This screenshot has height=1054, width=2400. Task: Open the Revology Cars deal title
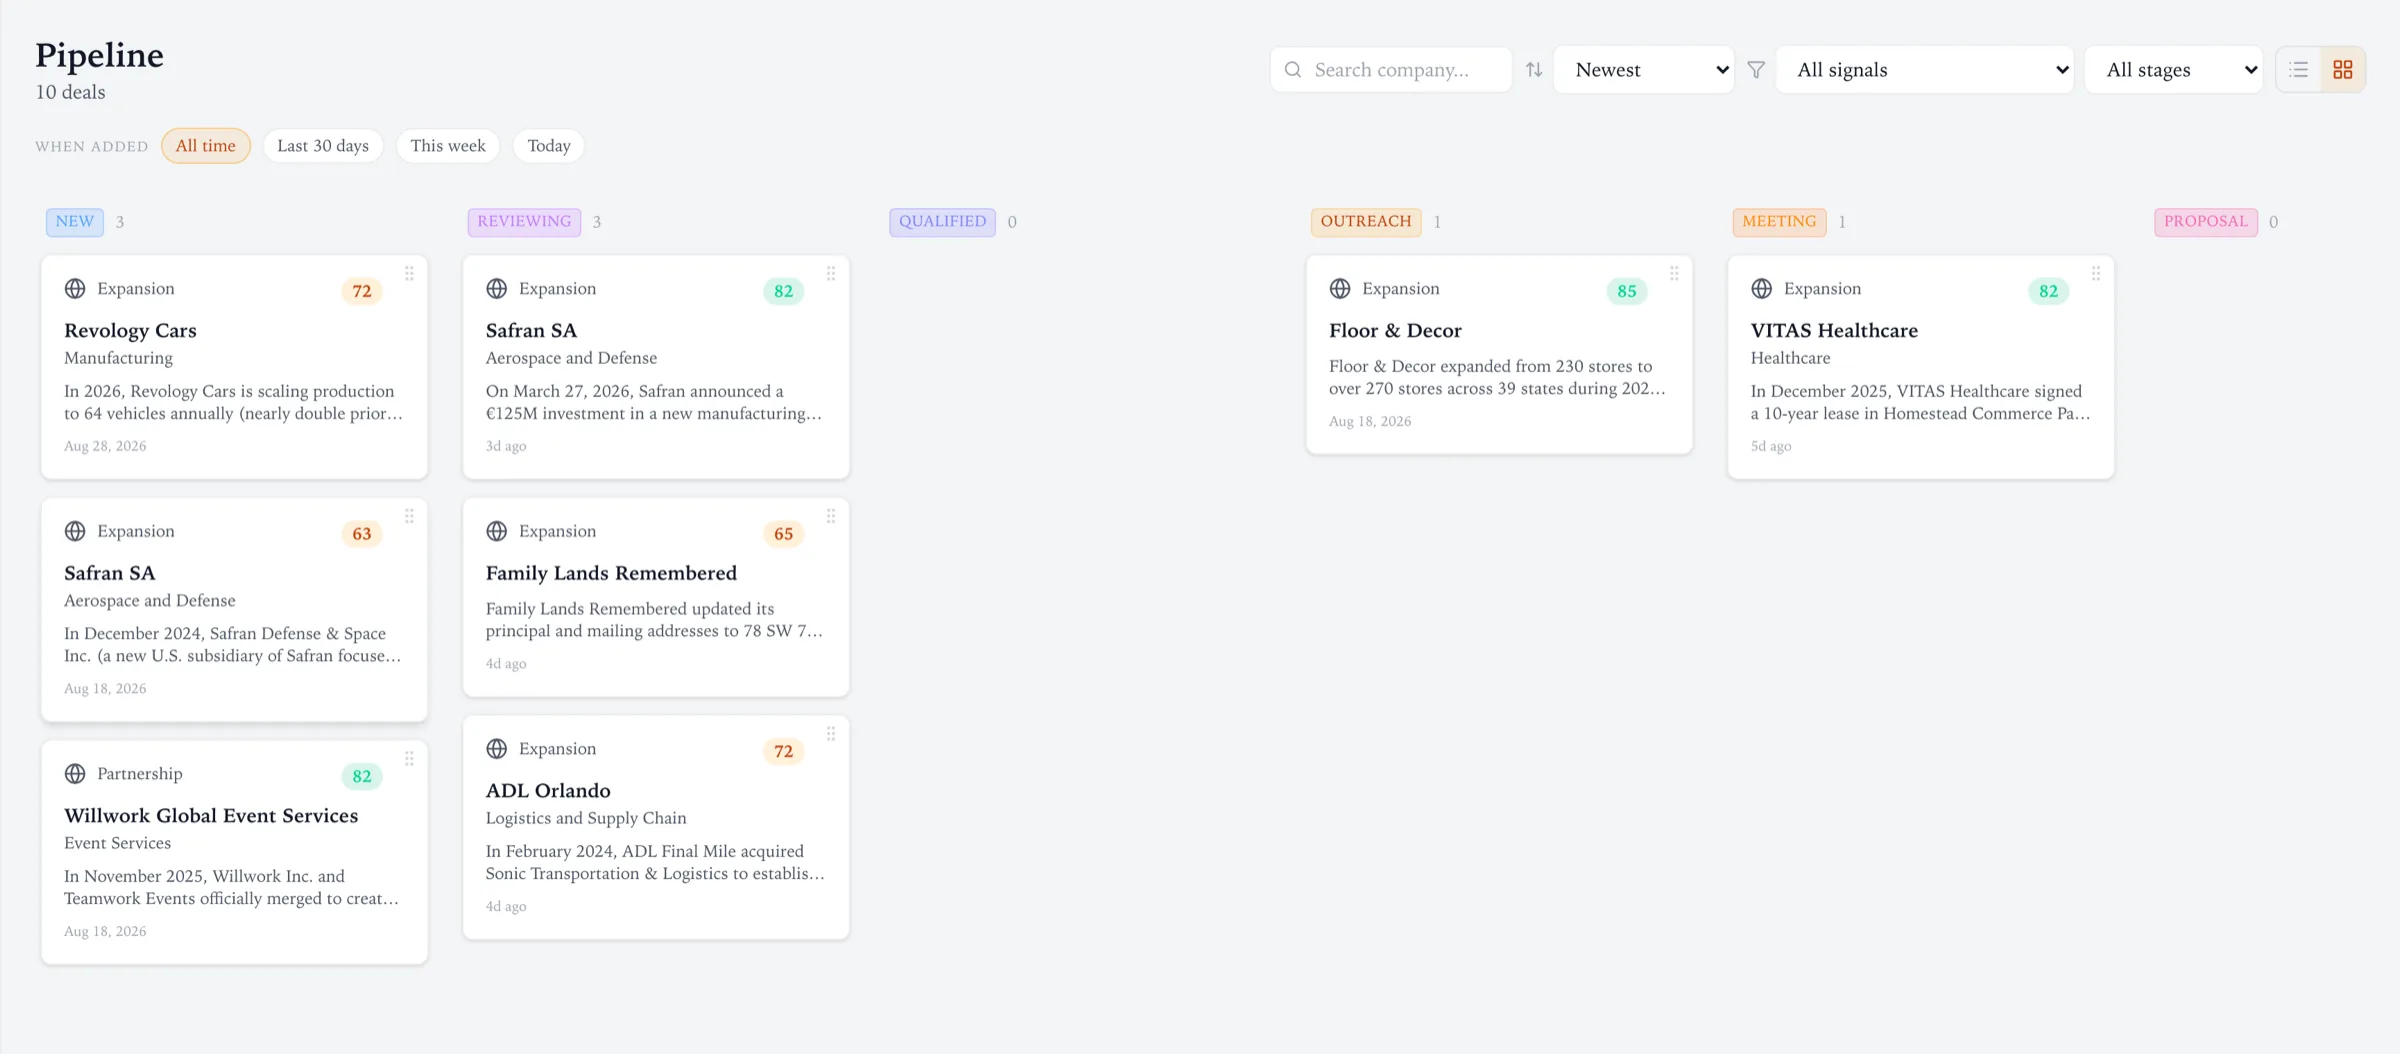[x=130, y=331]
